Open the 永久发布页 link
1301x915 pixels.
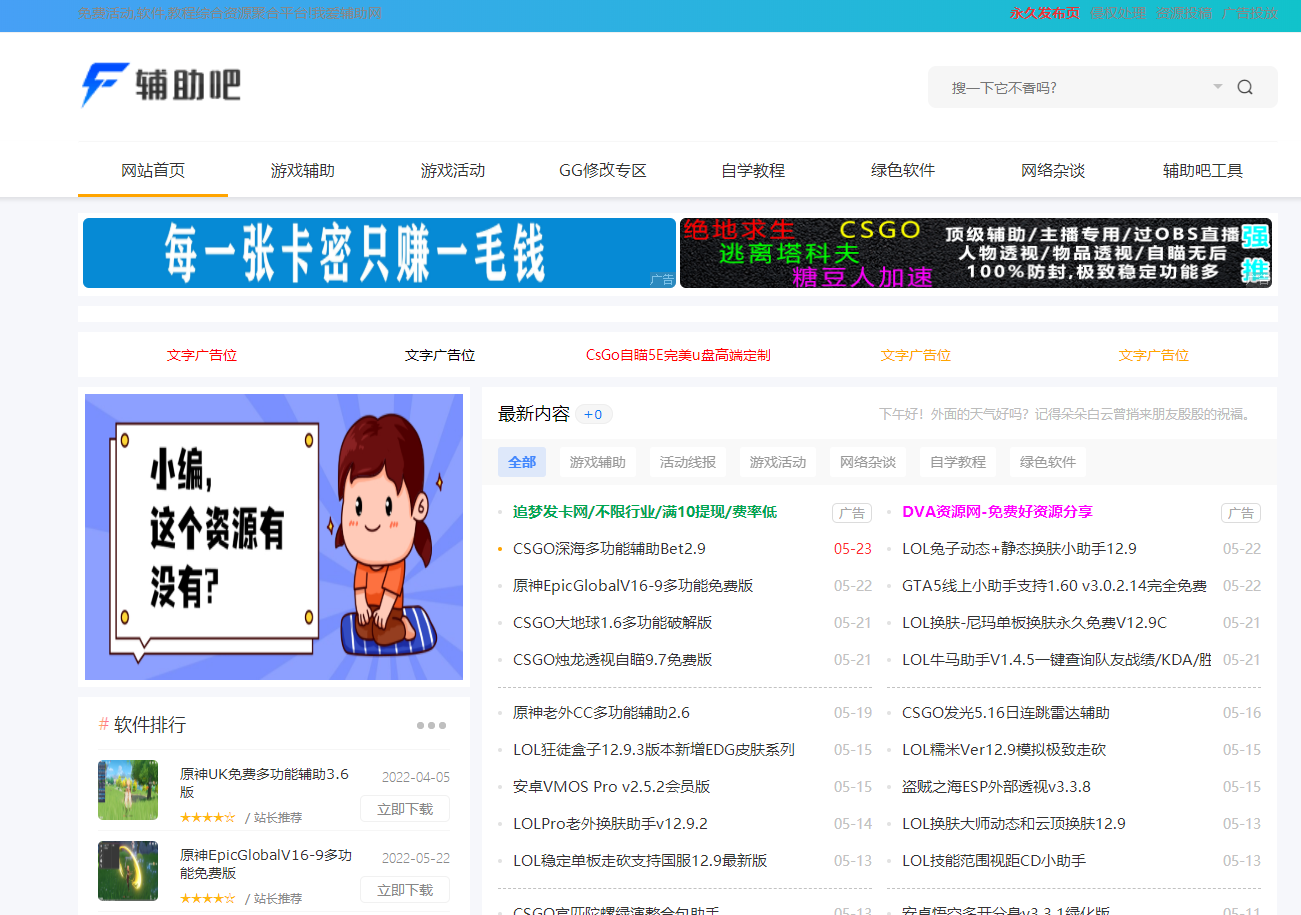(1044, 14)
